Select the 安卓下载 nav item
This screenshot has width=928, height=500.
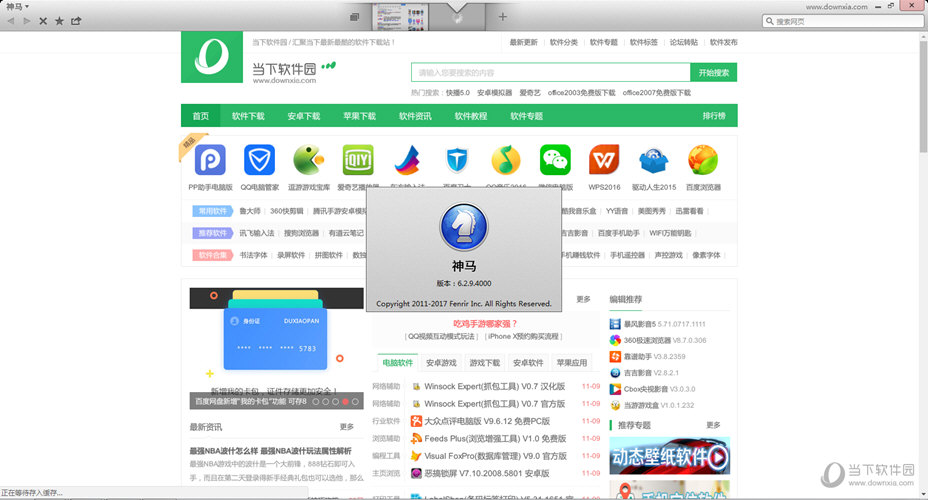point(304,116)
